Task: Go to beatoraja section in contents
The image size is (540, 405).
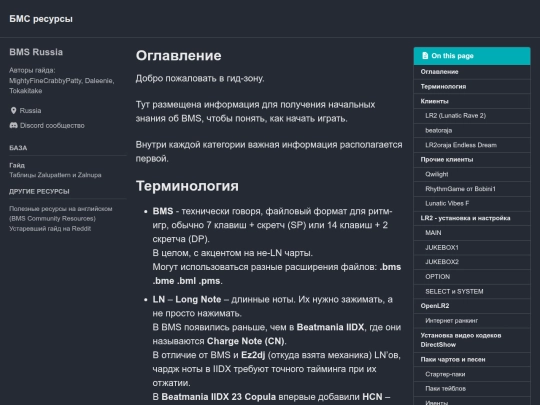Action: 472,131
